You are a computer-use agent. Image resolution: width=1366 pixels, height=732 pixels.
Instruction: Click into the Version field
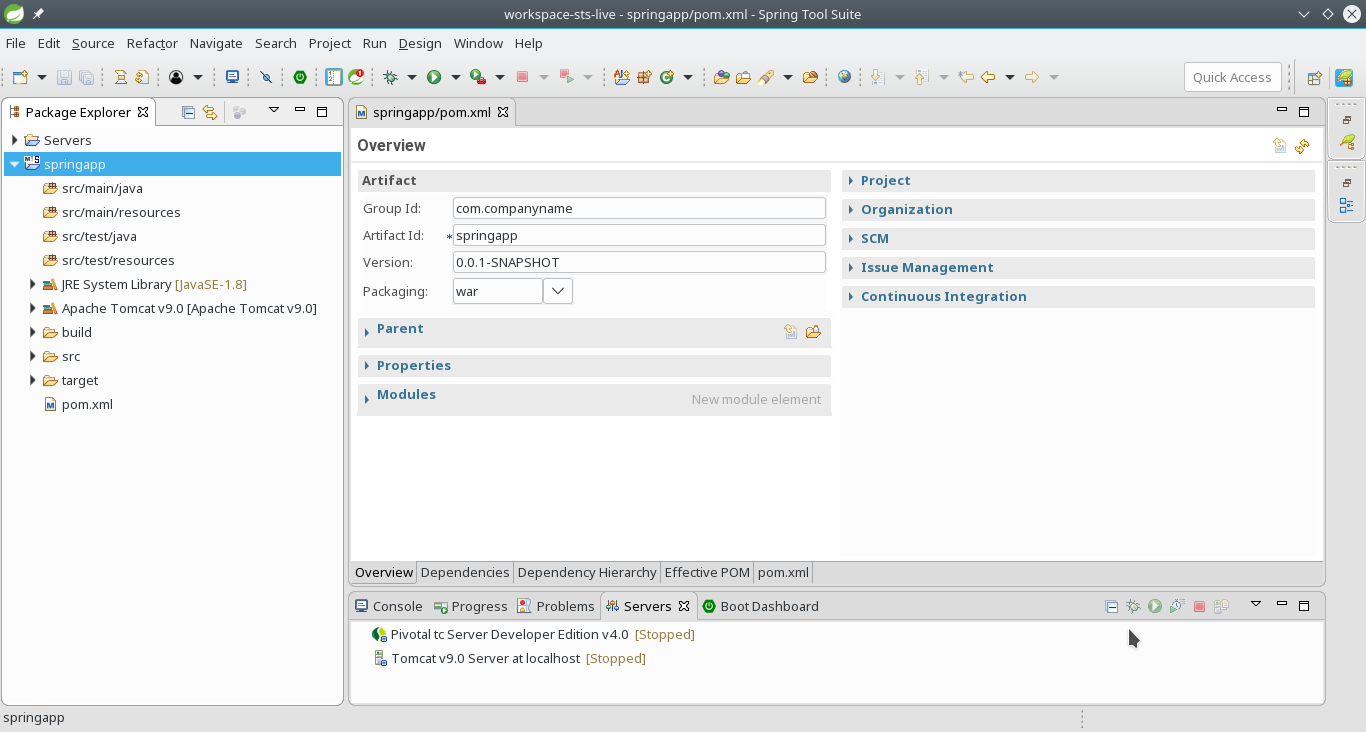point(639,262)
